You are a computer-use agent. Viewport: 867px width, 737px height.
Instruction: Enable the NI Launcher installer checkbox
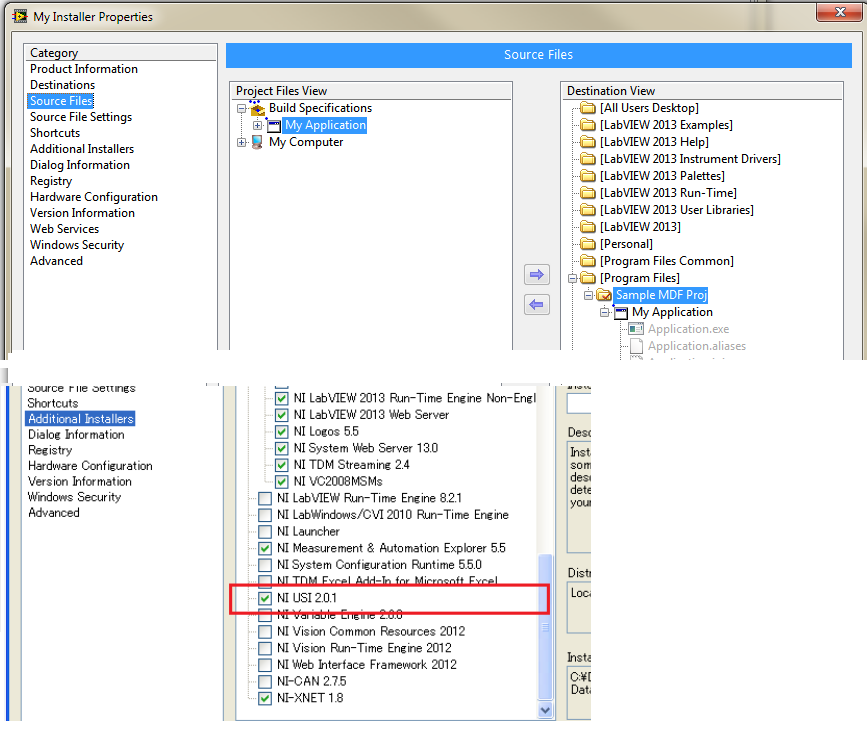265,531
